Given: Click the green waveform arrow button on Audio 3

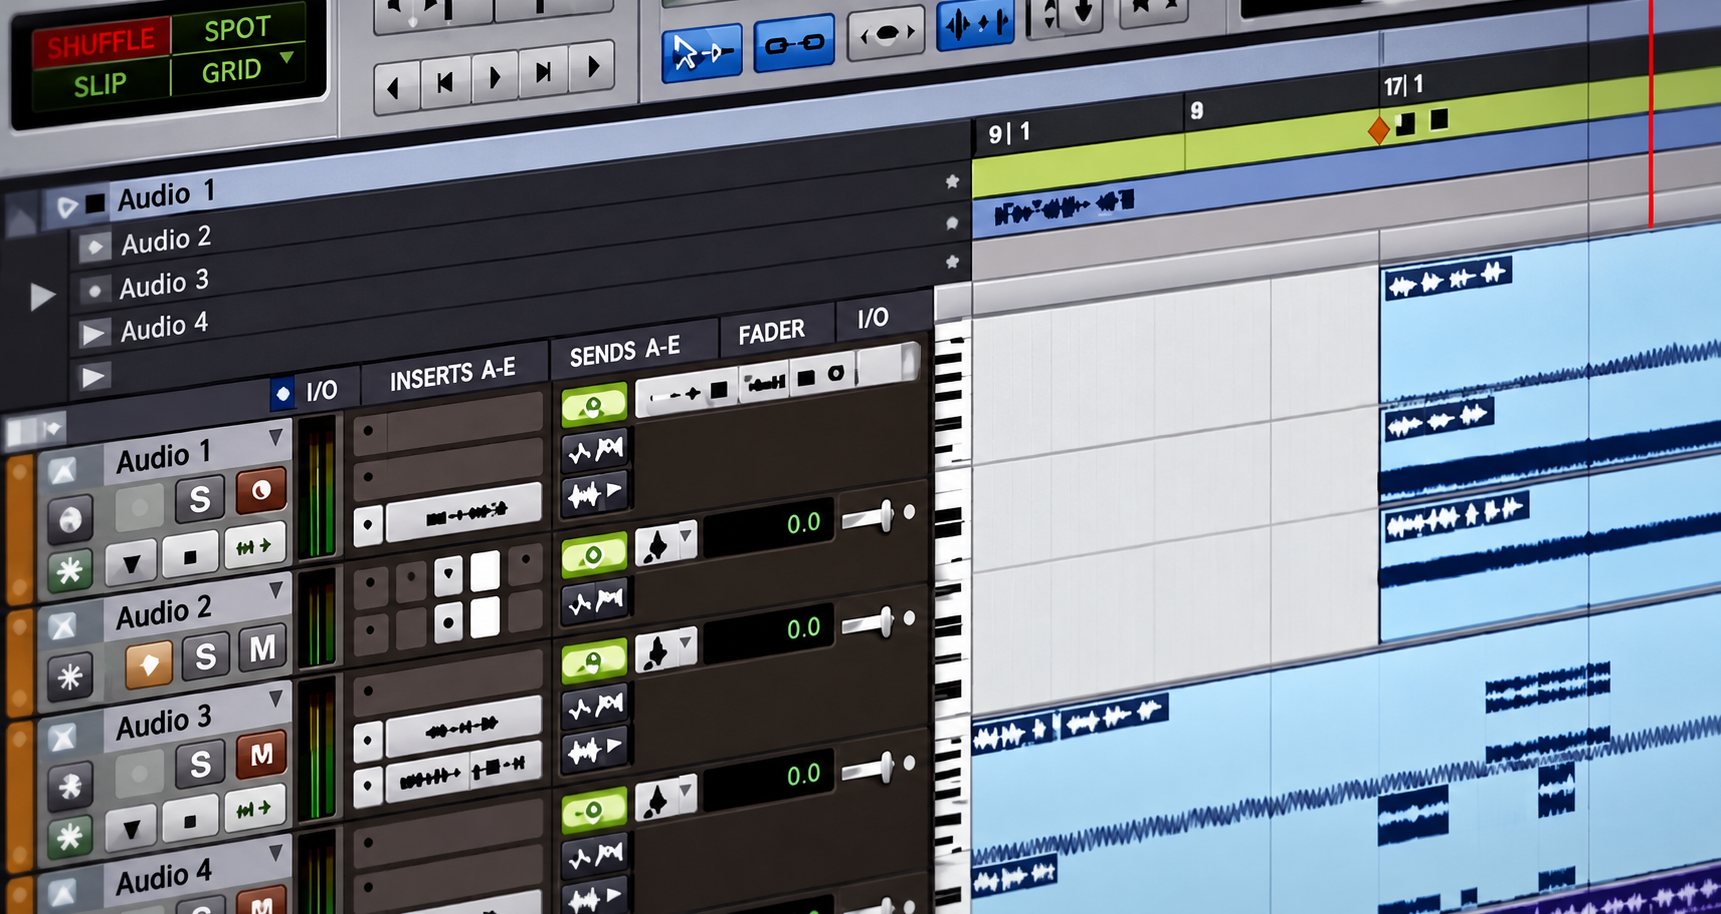Looking at the screenshot, I should (x=253, y=808).
